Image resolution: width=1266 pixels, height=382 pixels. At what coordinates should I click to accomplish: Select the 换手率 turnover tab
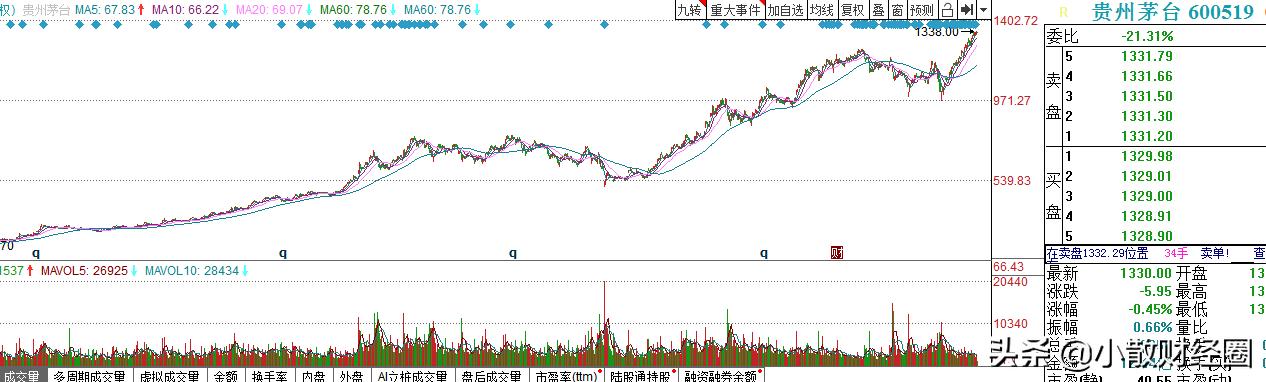point(270,376)
